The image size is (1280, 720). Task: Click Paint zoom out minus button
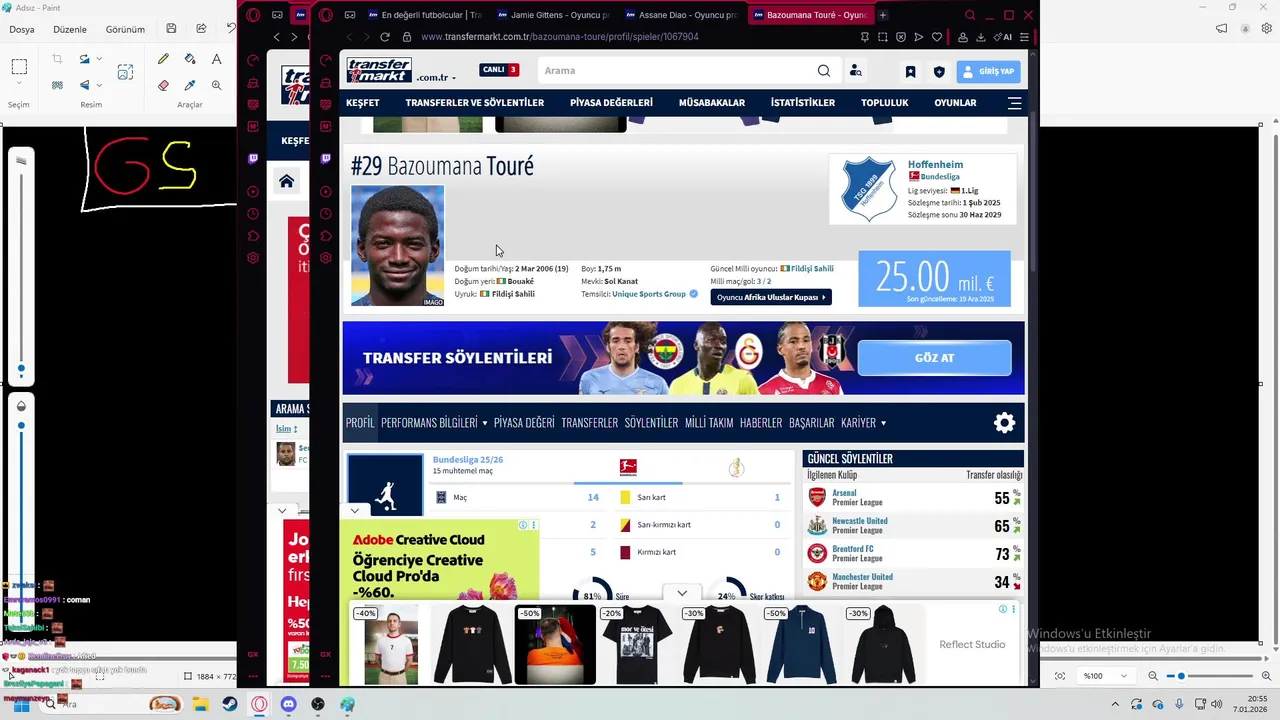click(x=1152, y=676)
